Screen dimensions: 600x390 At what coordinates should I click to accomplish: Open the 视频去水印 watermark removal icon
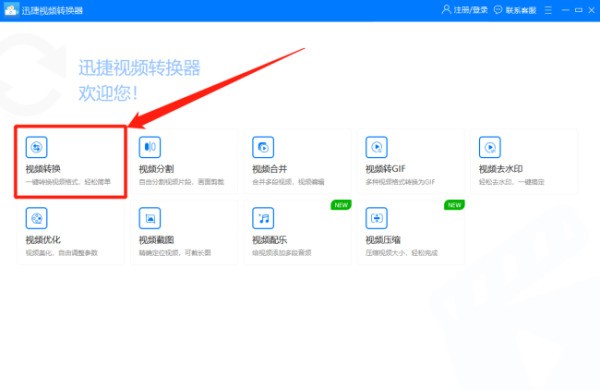pyautogui.click(x=490, y=147)
